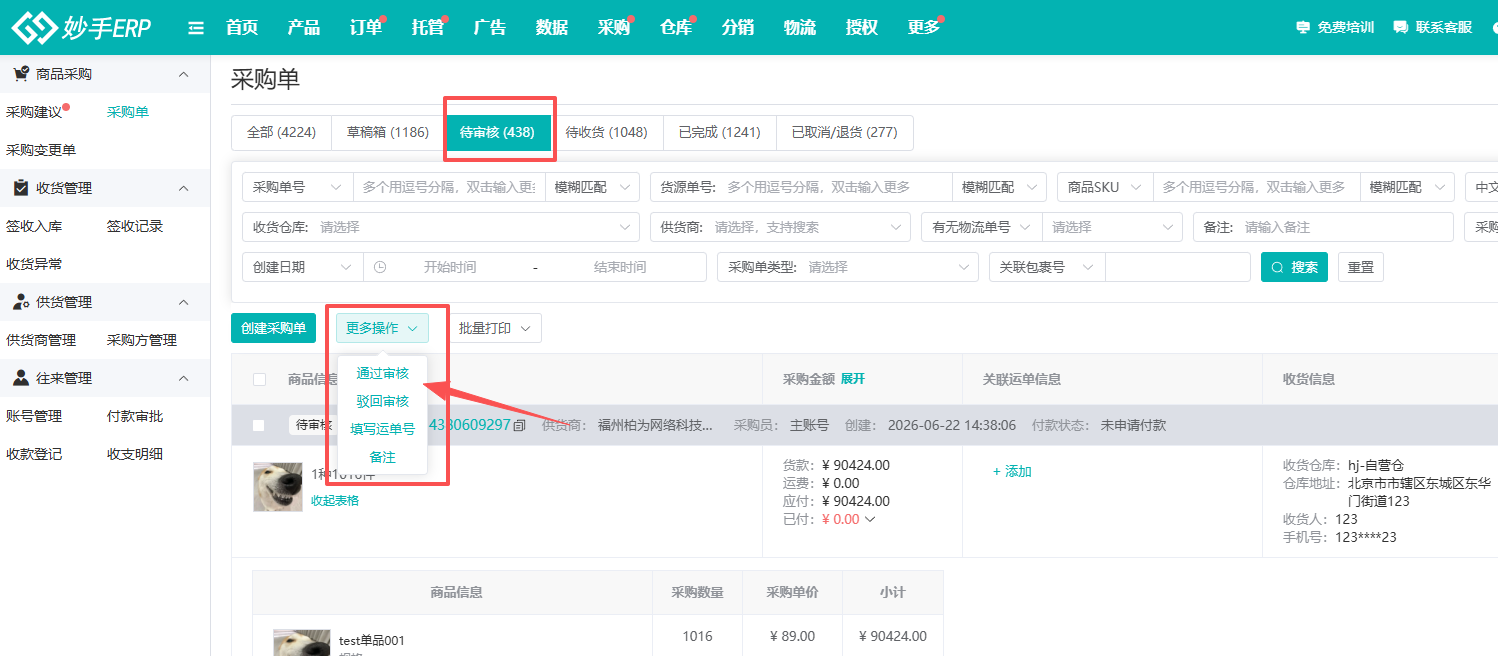
Task: Choose 驳回审核 from the dropdown menu
Action: [382, 402]
